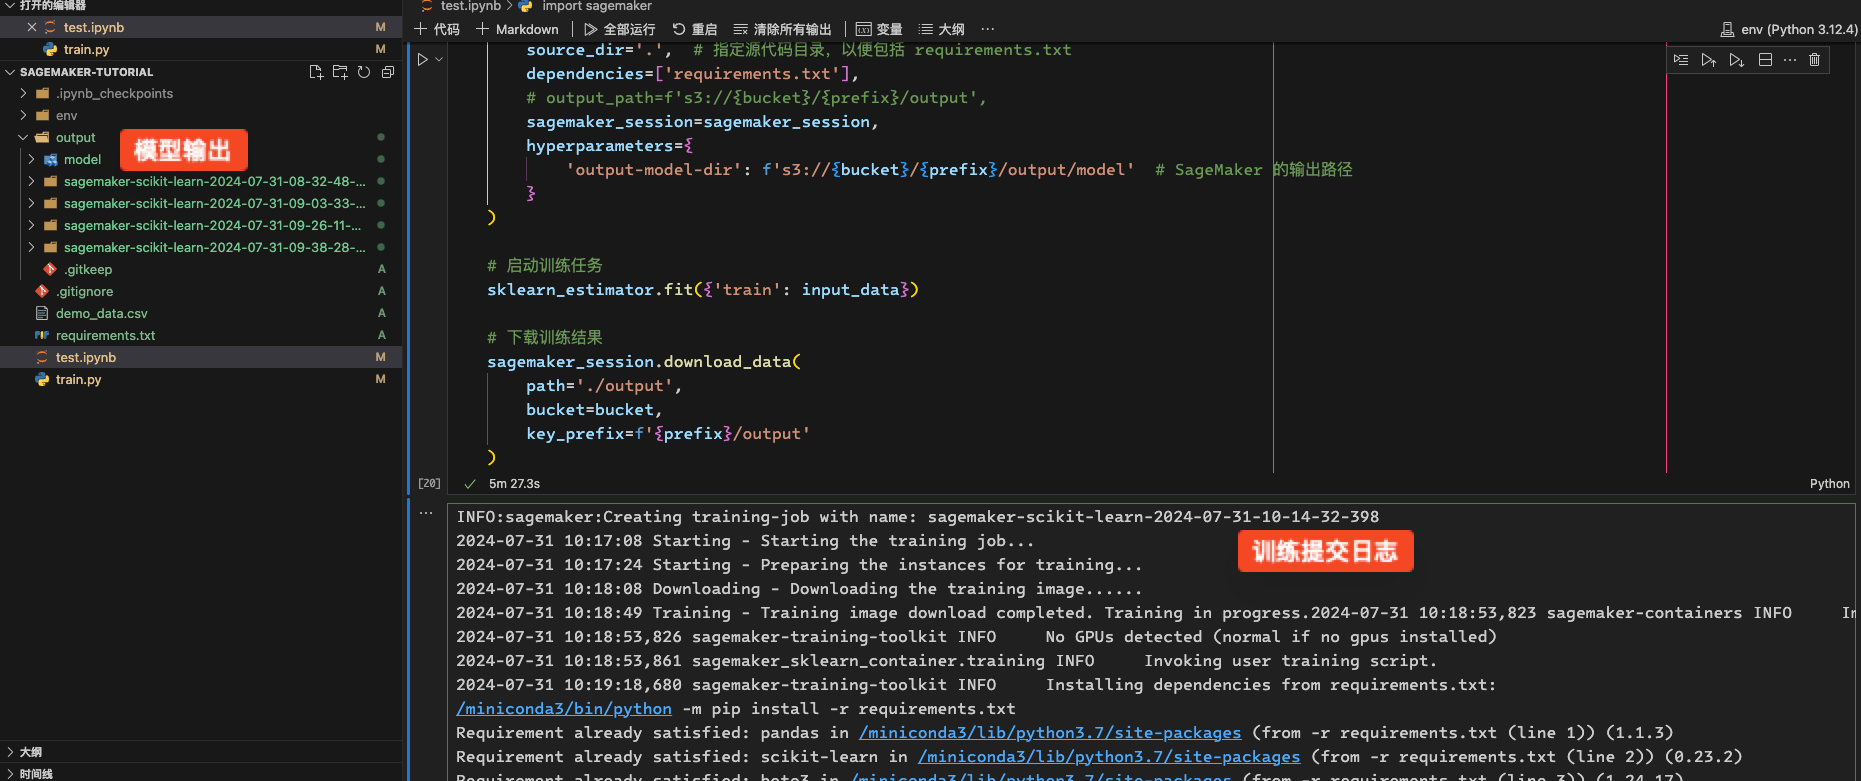
Task: Click the green execution success checkmark
Action: point(470,484)
